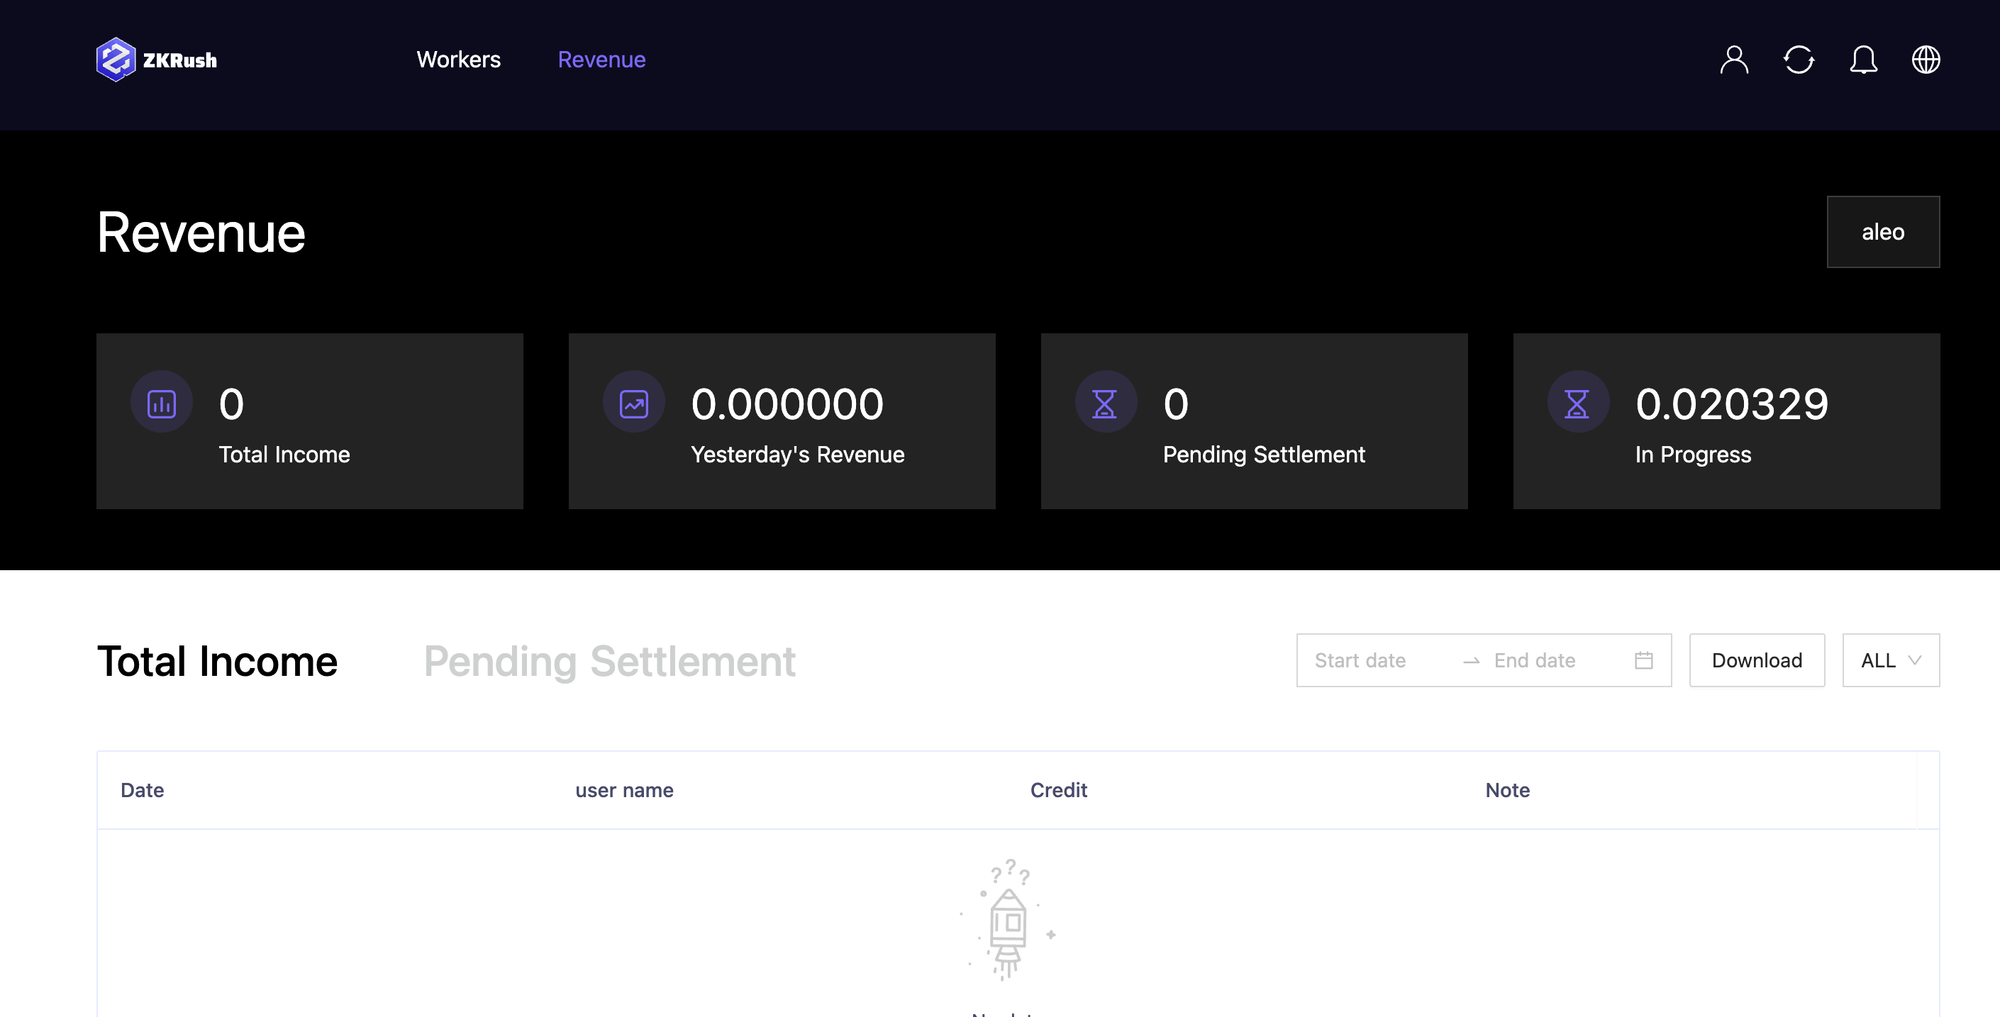Click the Yesterday's Revenue trend icon
This screenshot has width=2000, height=1017.
(634, 404)
